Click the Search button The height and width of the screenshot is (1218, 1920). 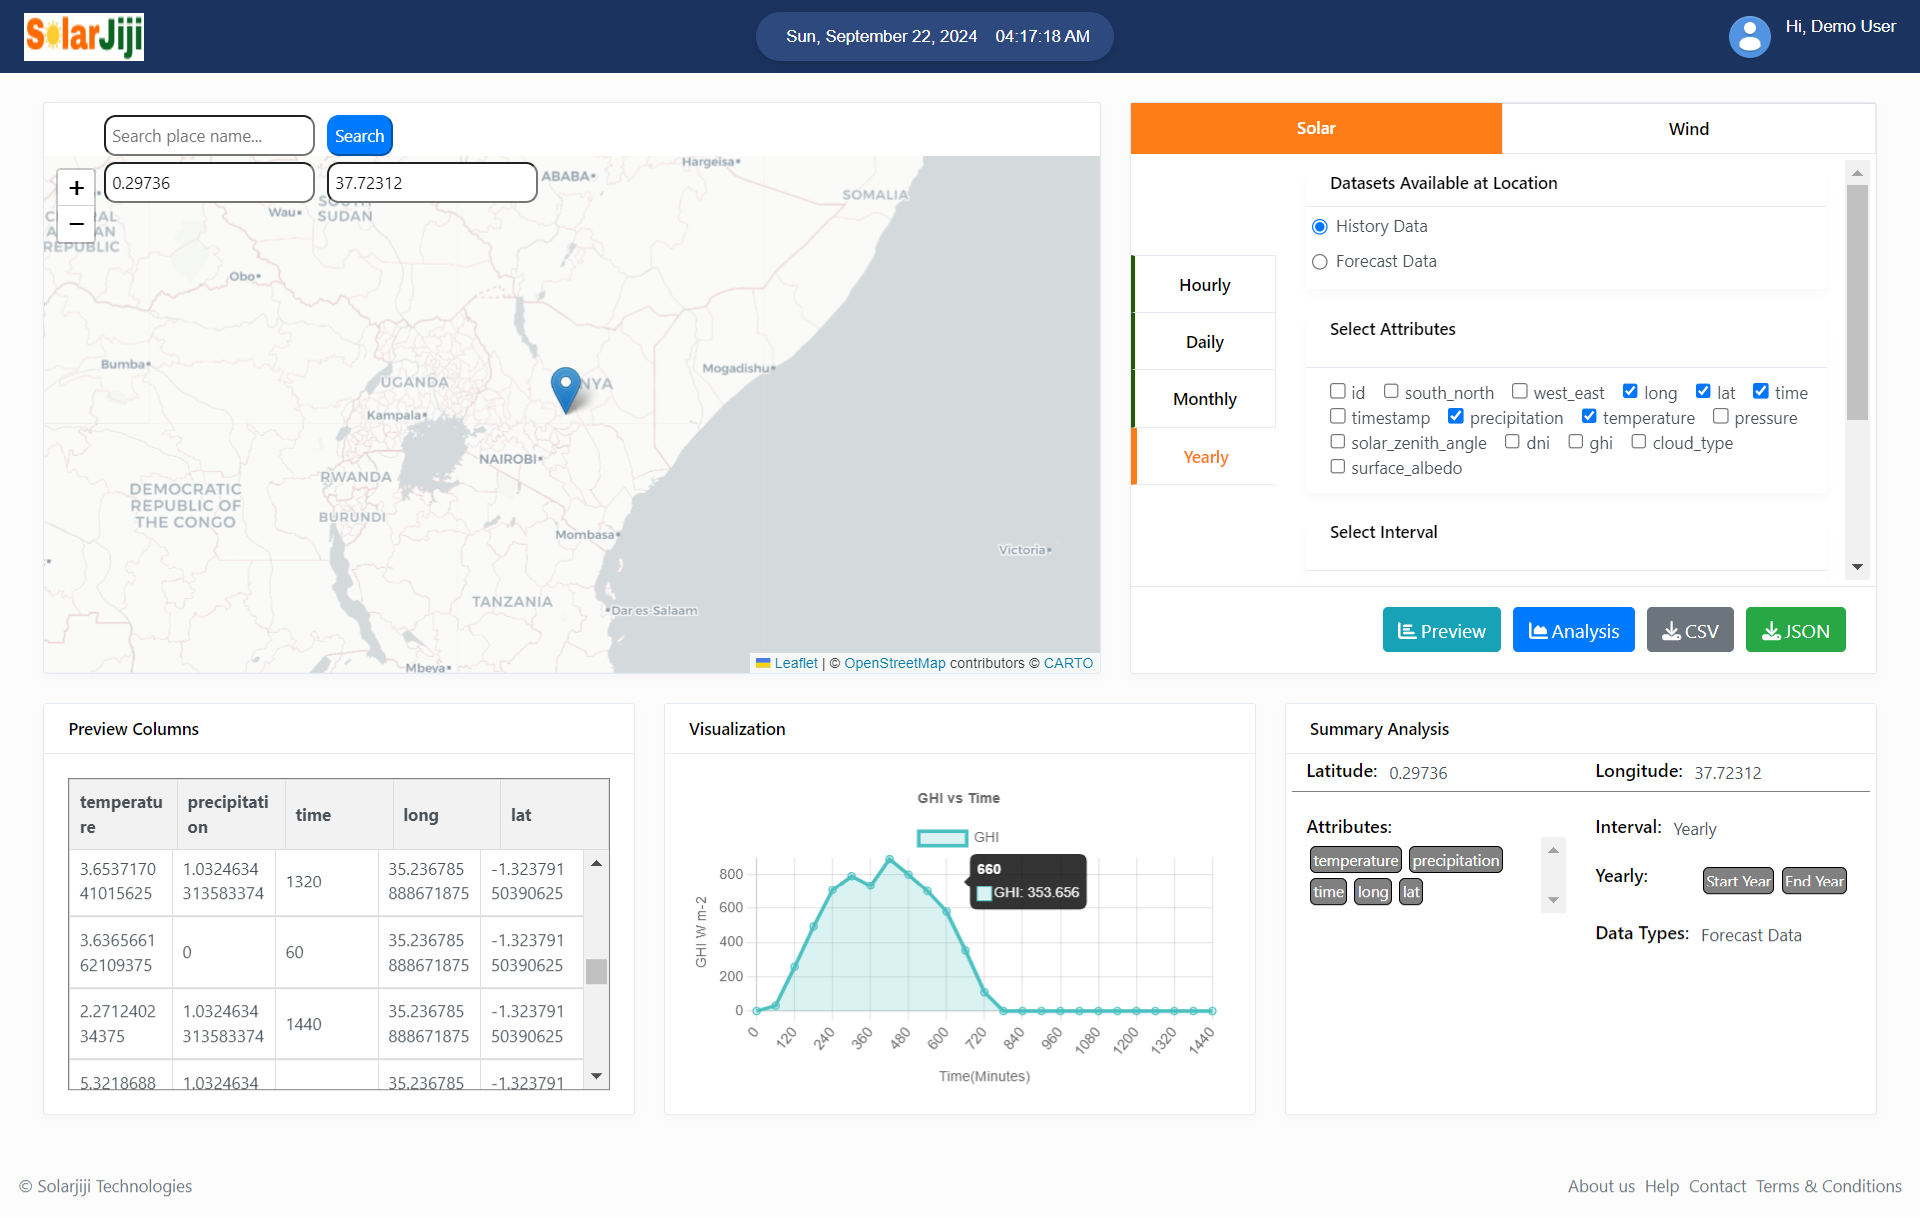click(x=359, y=136)
